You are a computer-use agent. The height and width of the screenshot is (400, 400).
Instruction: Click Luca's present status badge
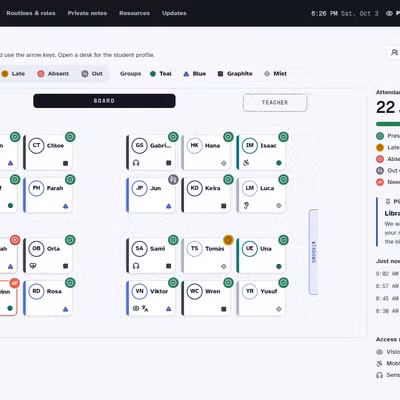[x=283, y=179]
